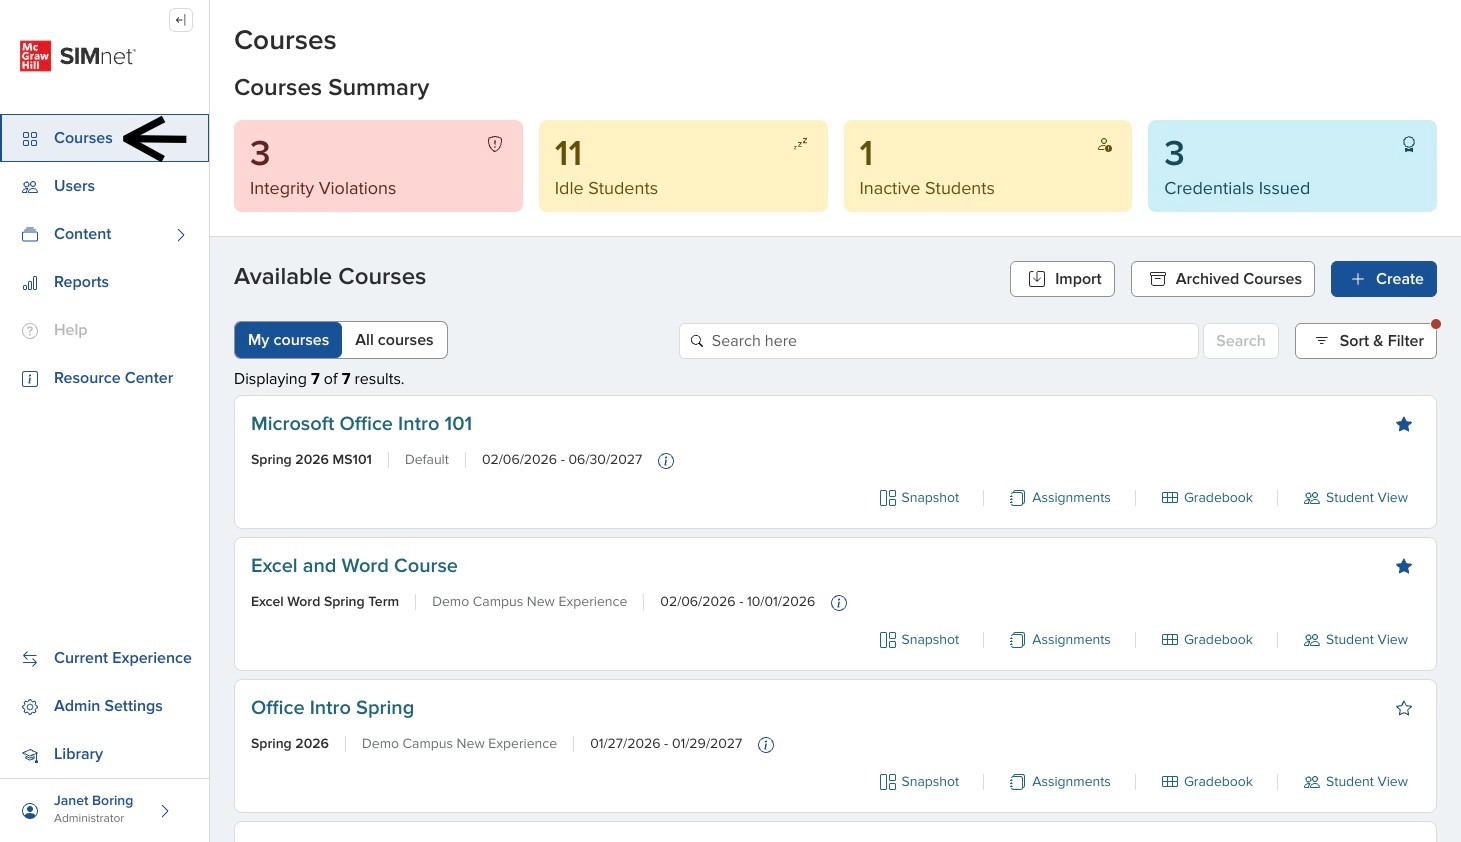Screen dimensions: 1461x842
Task: Expand the Janet Boring account chevron
Action: [165, 811]
